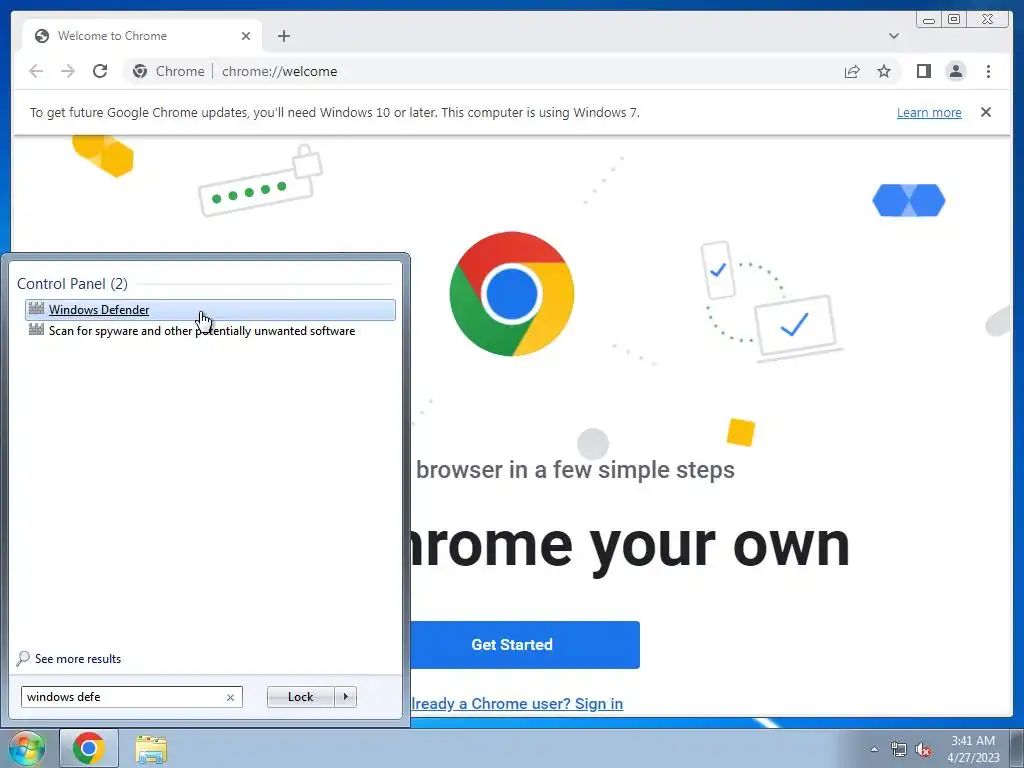Click the Show desktop strip
The width and height of the screenshot is (1024, 768).
click(x=1017, y=748)
